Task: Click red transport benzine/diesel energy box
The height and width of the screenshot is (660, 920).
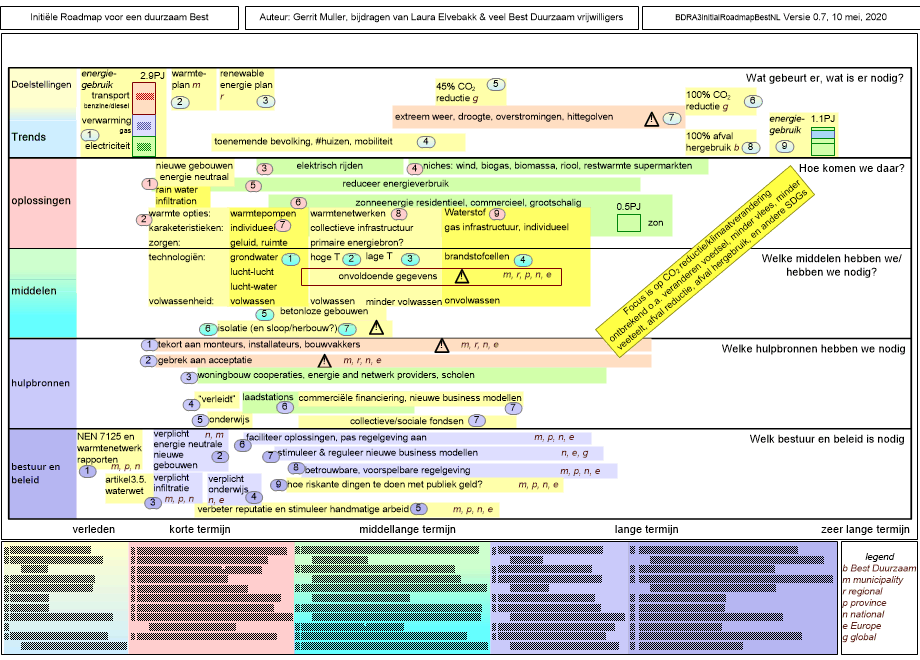Action: [144, 99]
